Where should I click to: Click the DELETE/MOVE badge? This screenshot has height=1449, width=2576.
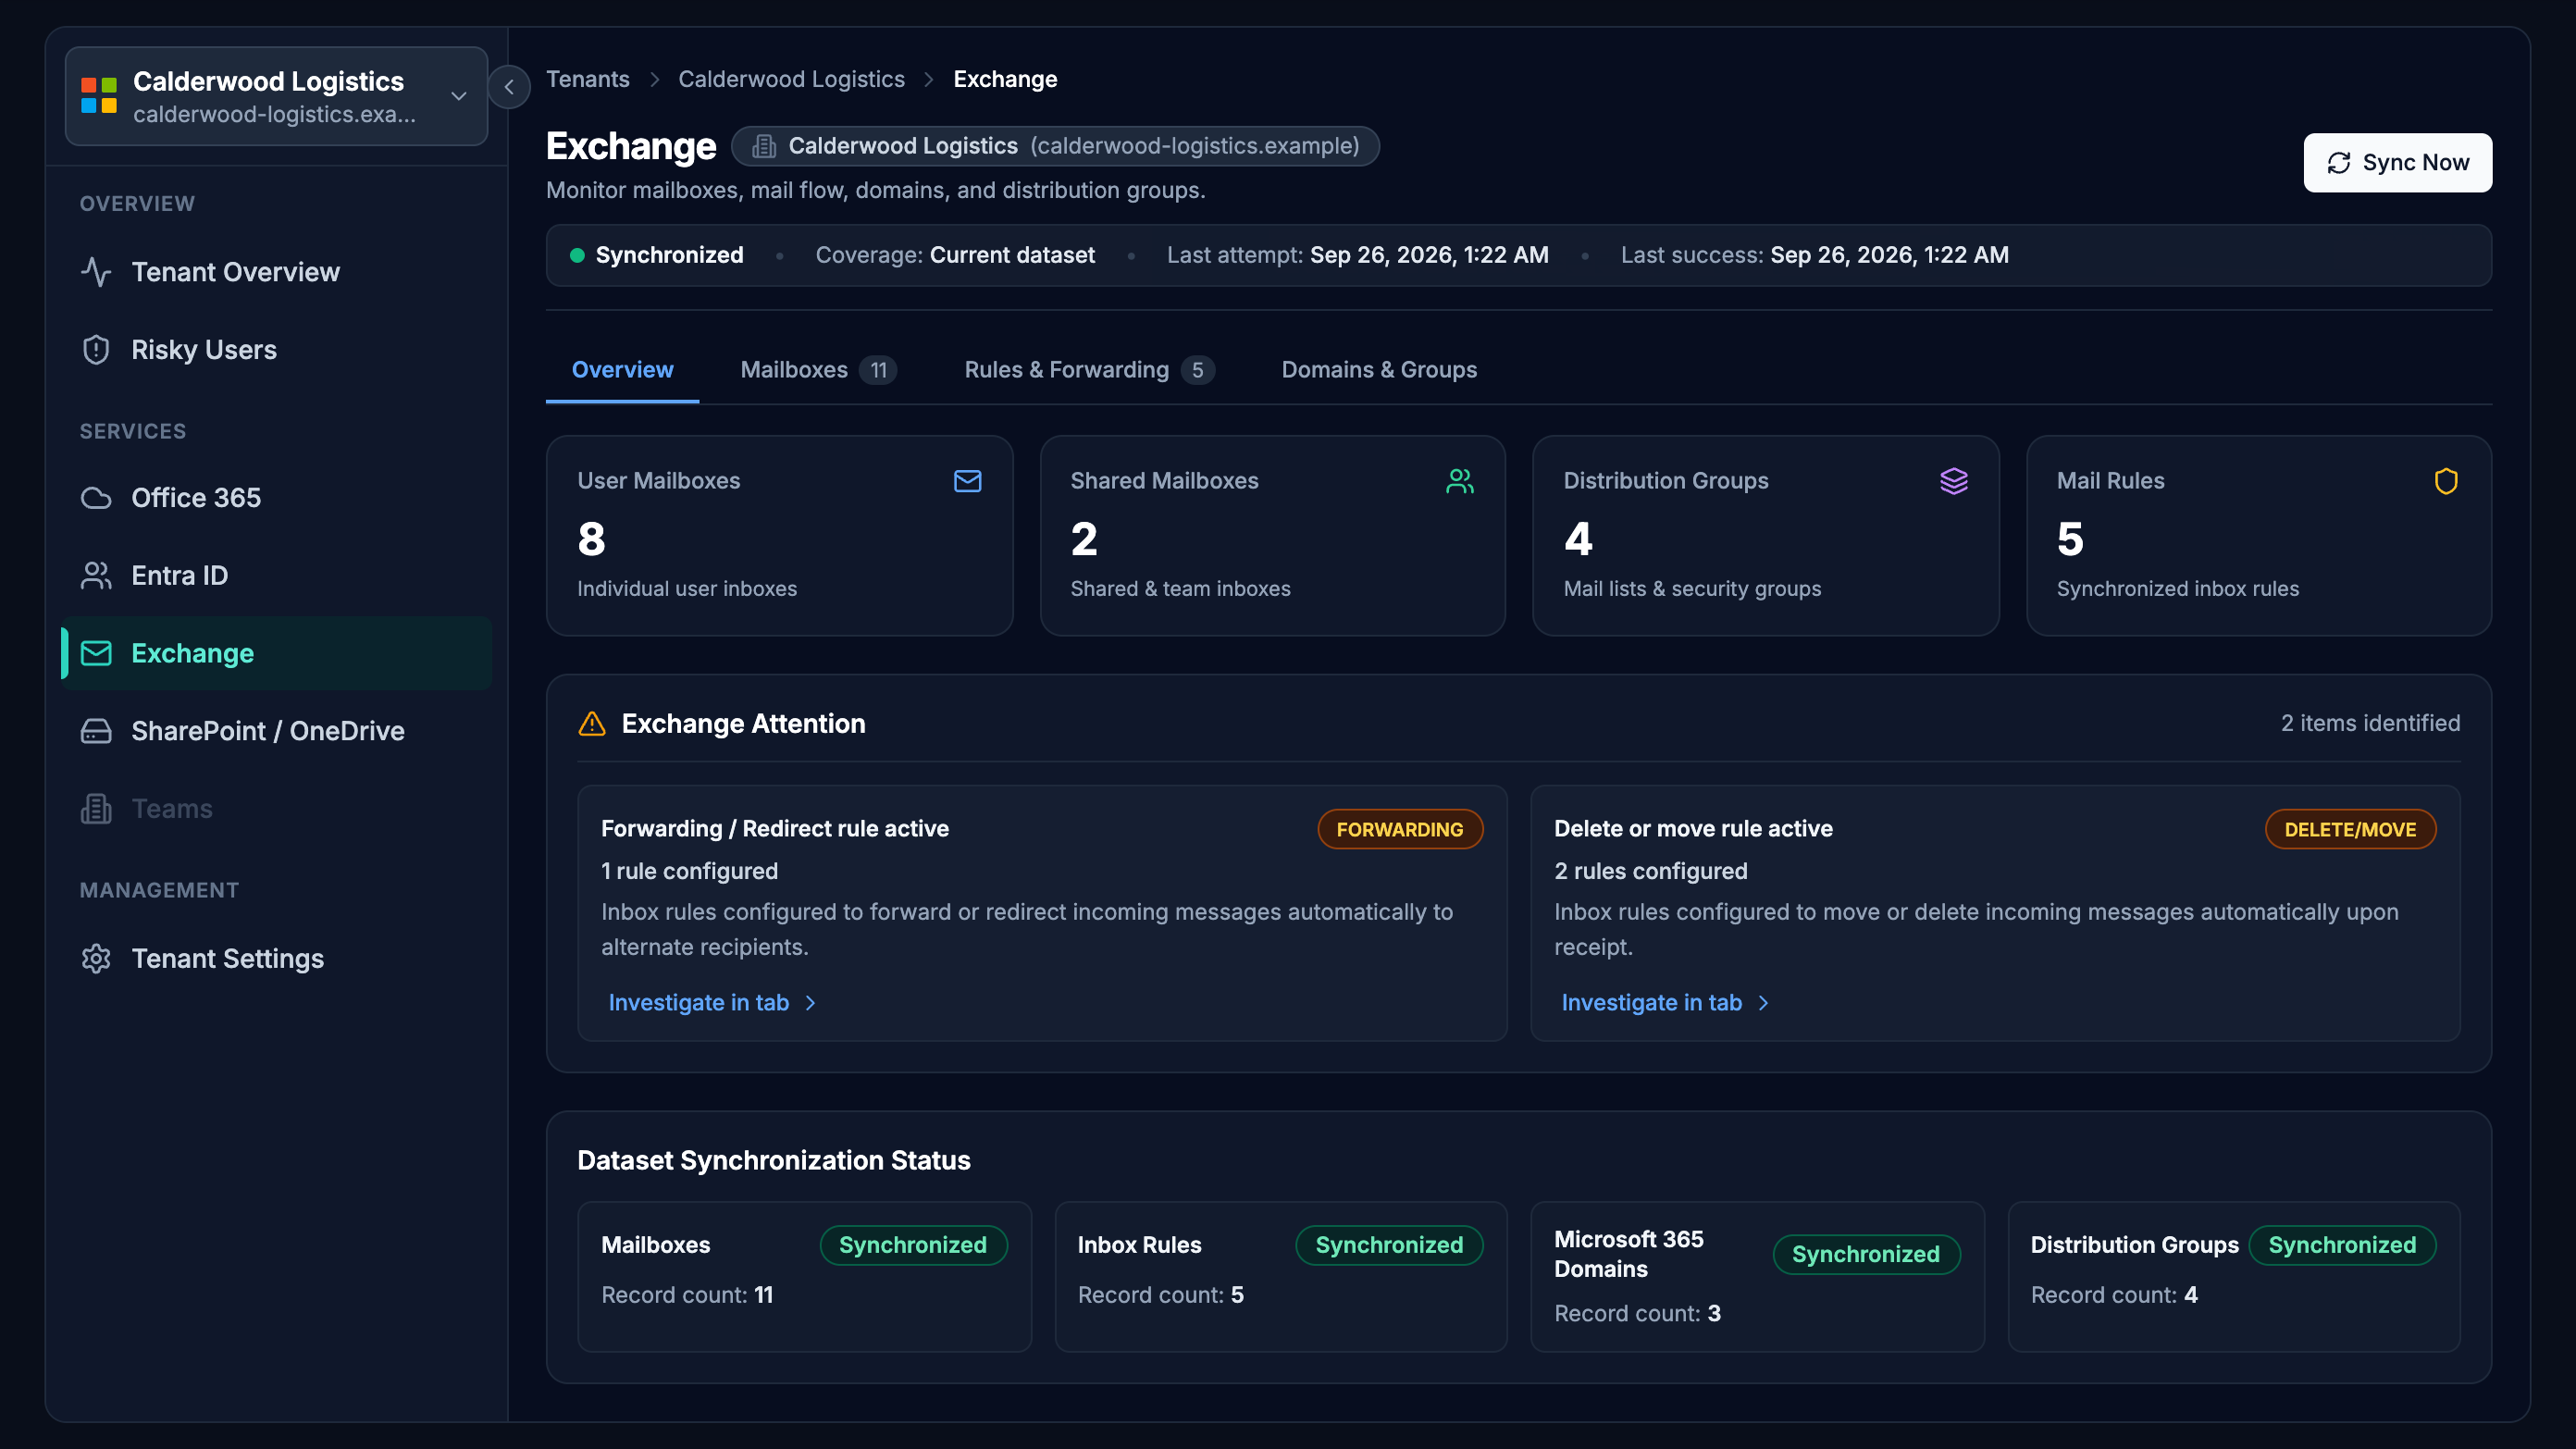click(x=2350, y=829)
